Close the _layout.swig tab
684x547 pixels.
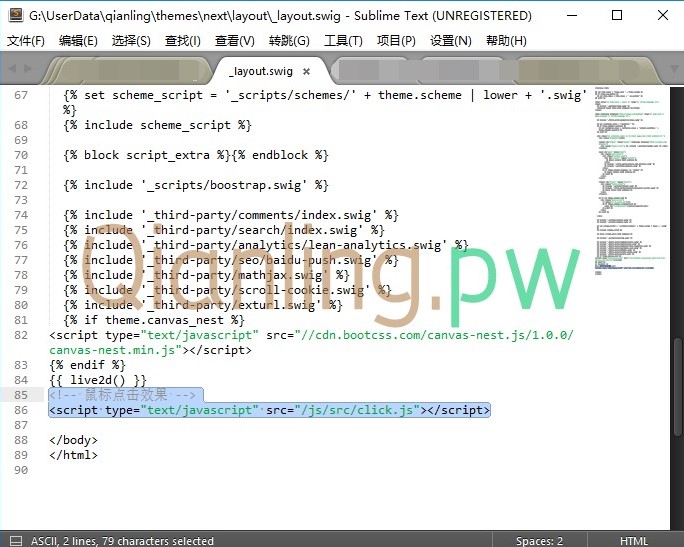(307, 71)
